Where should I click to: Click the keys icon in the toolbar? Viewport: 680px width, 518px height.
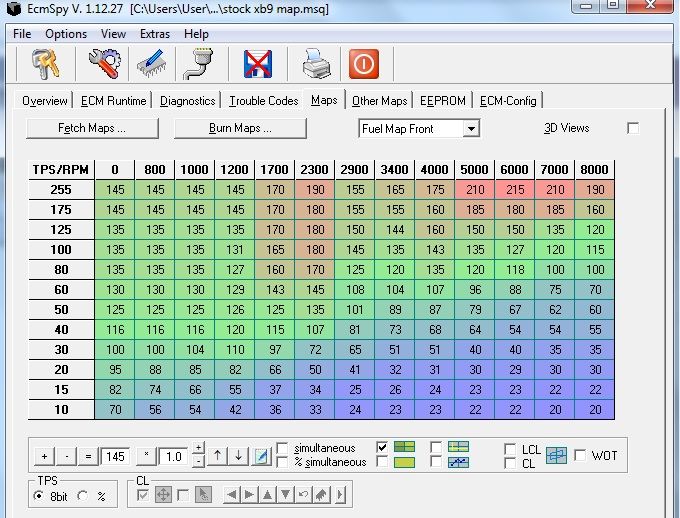46,64
